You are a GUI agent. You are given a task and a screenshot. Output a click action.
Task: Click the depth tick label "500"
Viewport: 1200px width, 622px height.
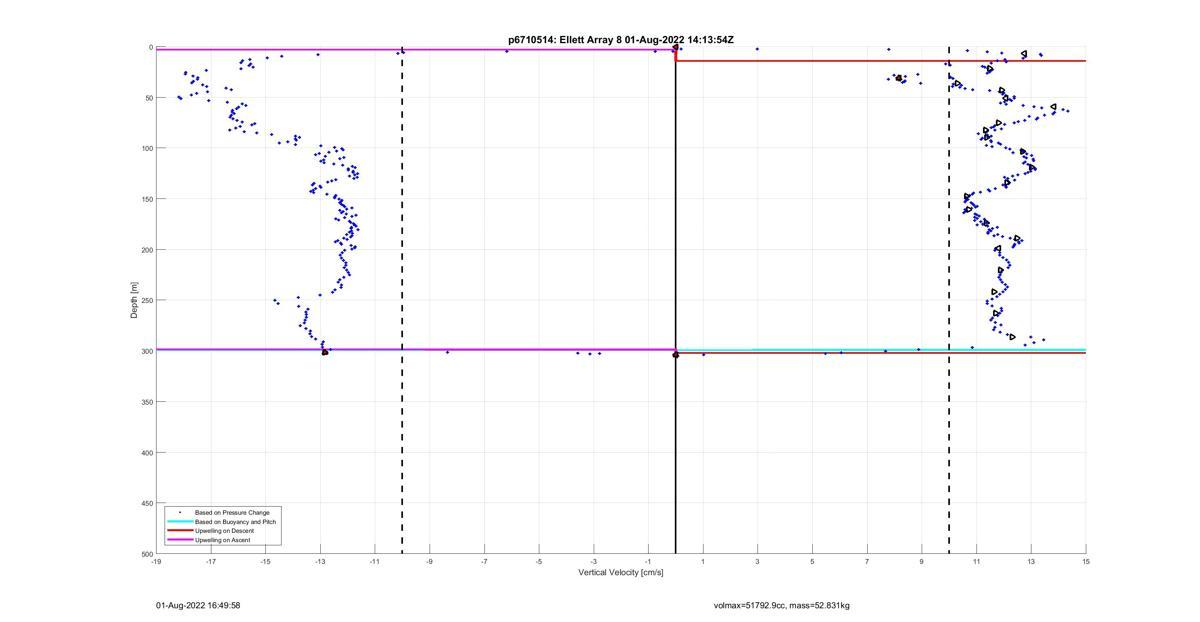coord(147,553)
